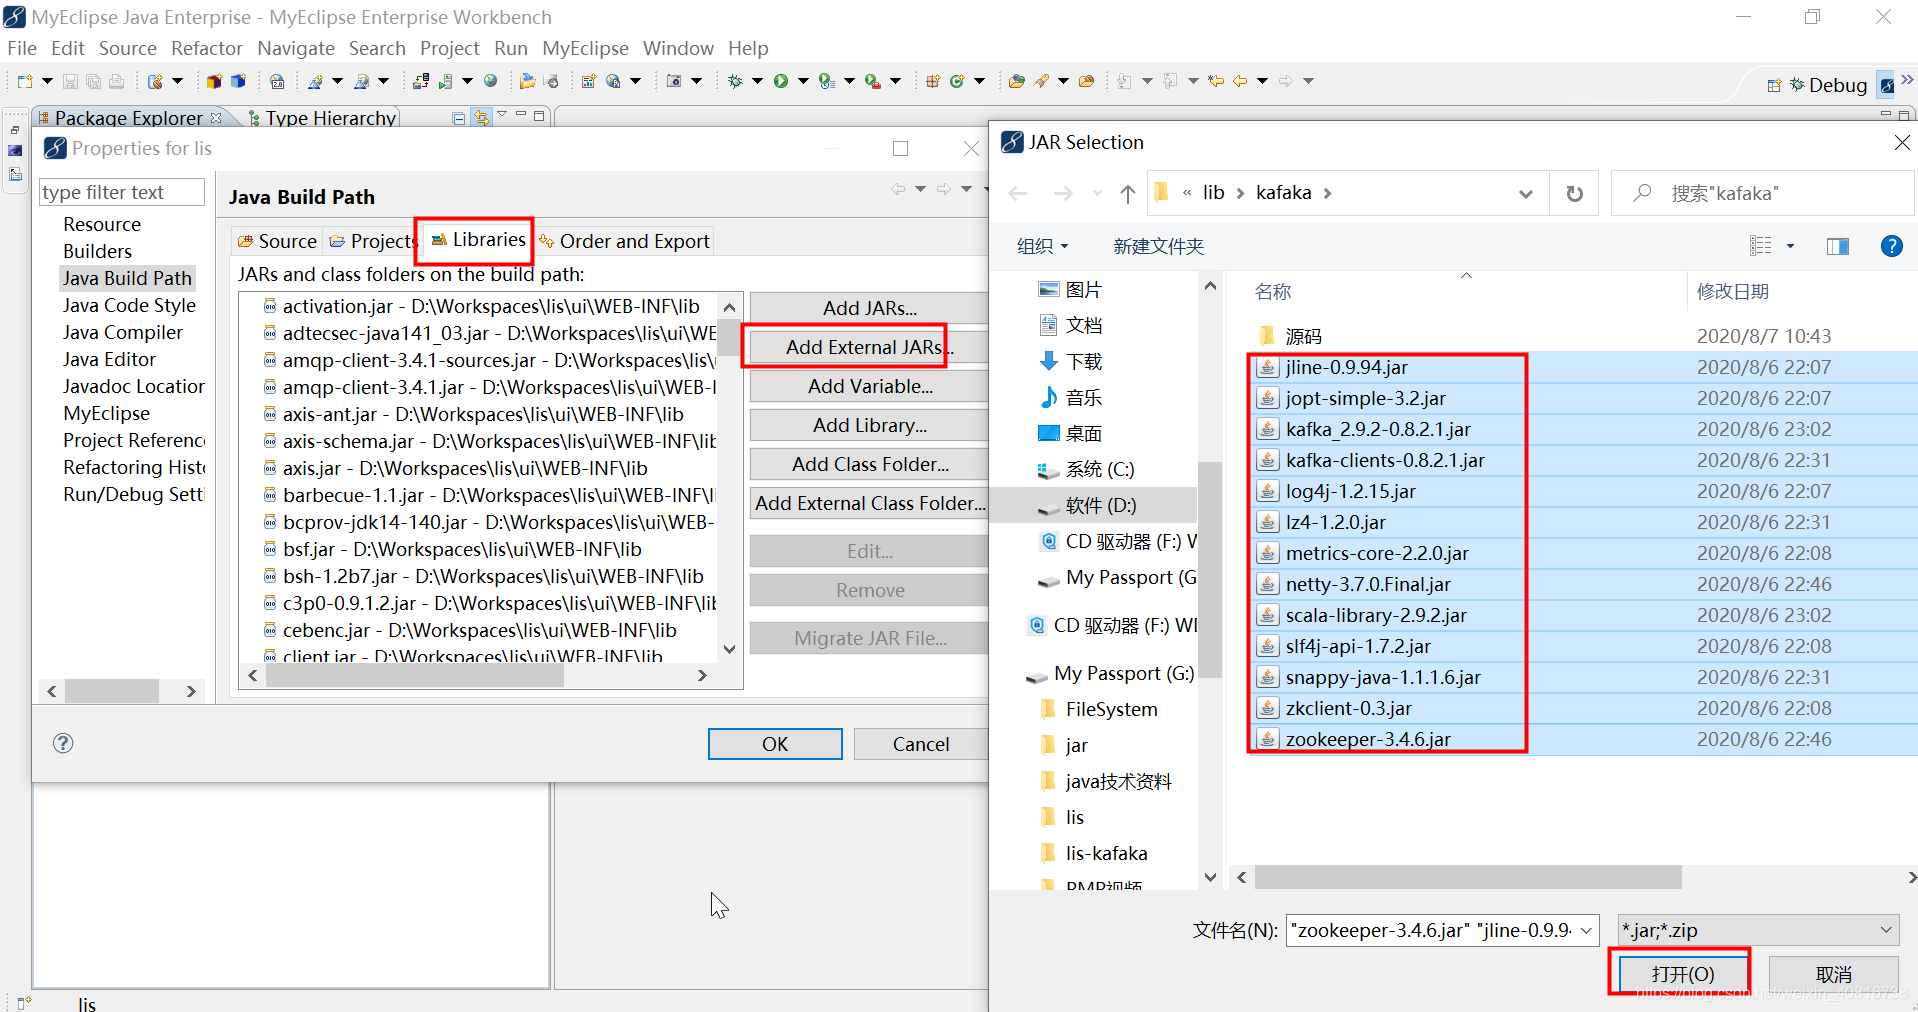Click the help question mark in Properties dialog
Viewport: 1918px width, 1012px height.
click(x=63, y=743)
